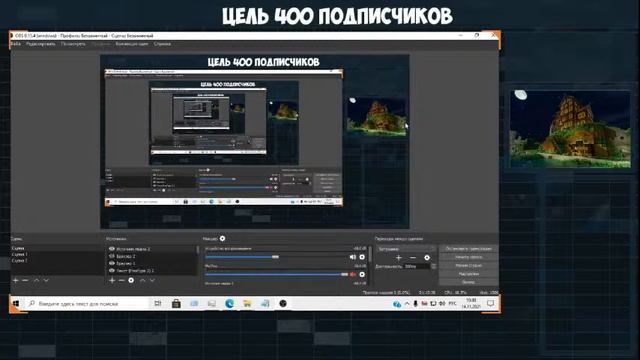Remove scene transition with minus icon

click(x=413, y=258)
